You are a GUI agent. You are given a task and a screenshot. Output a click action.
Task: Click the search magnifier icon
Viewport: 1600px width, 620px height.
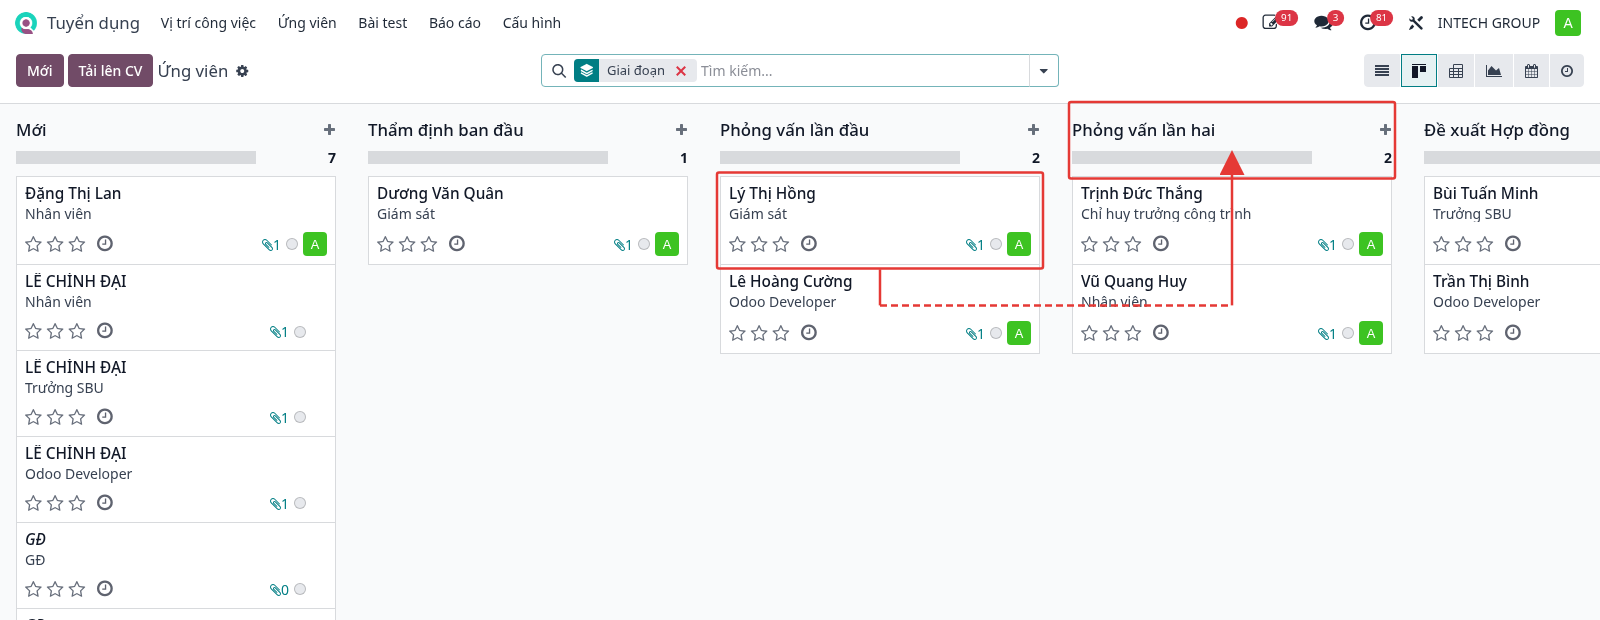click(559, 71)
